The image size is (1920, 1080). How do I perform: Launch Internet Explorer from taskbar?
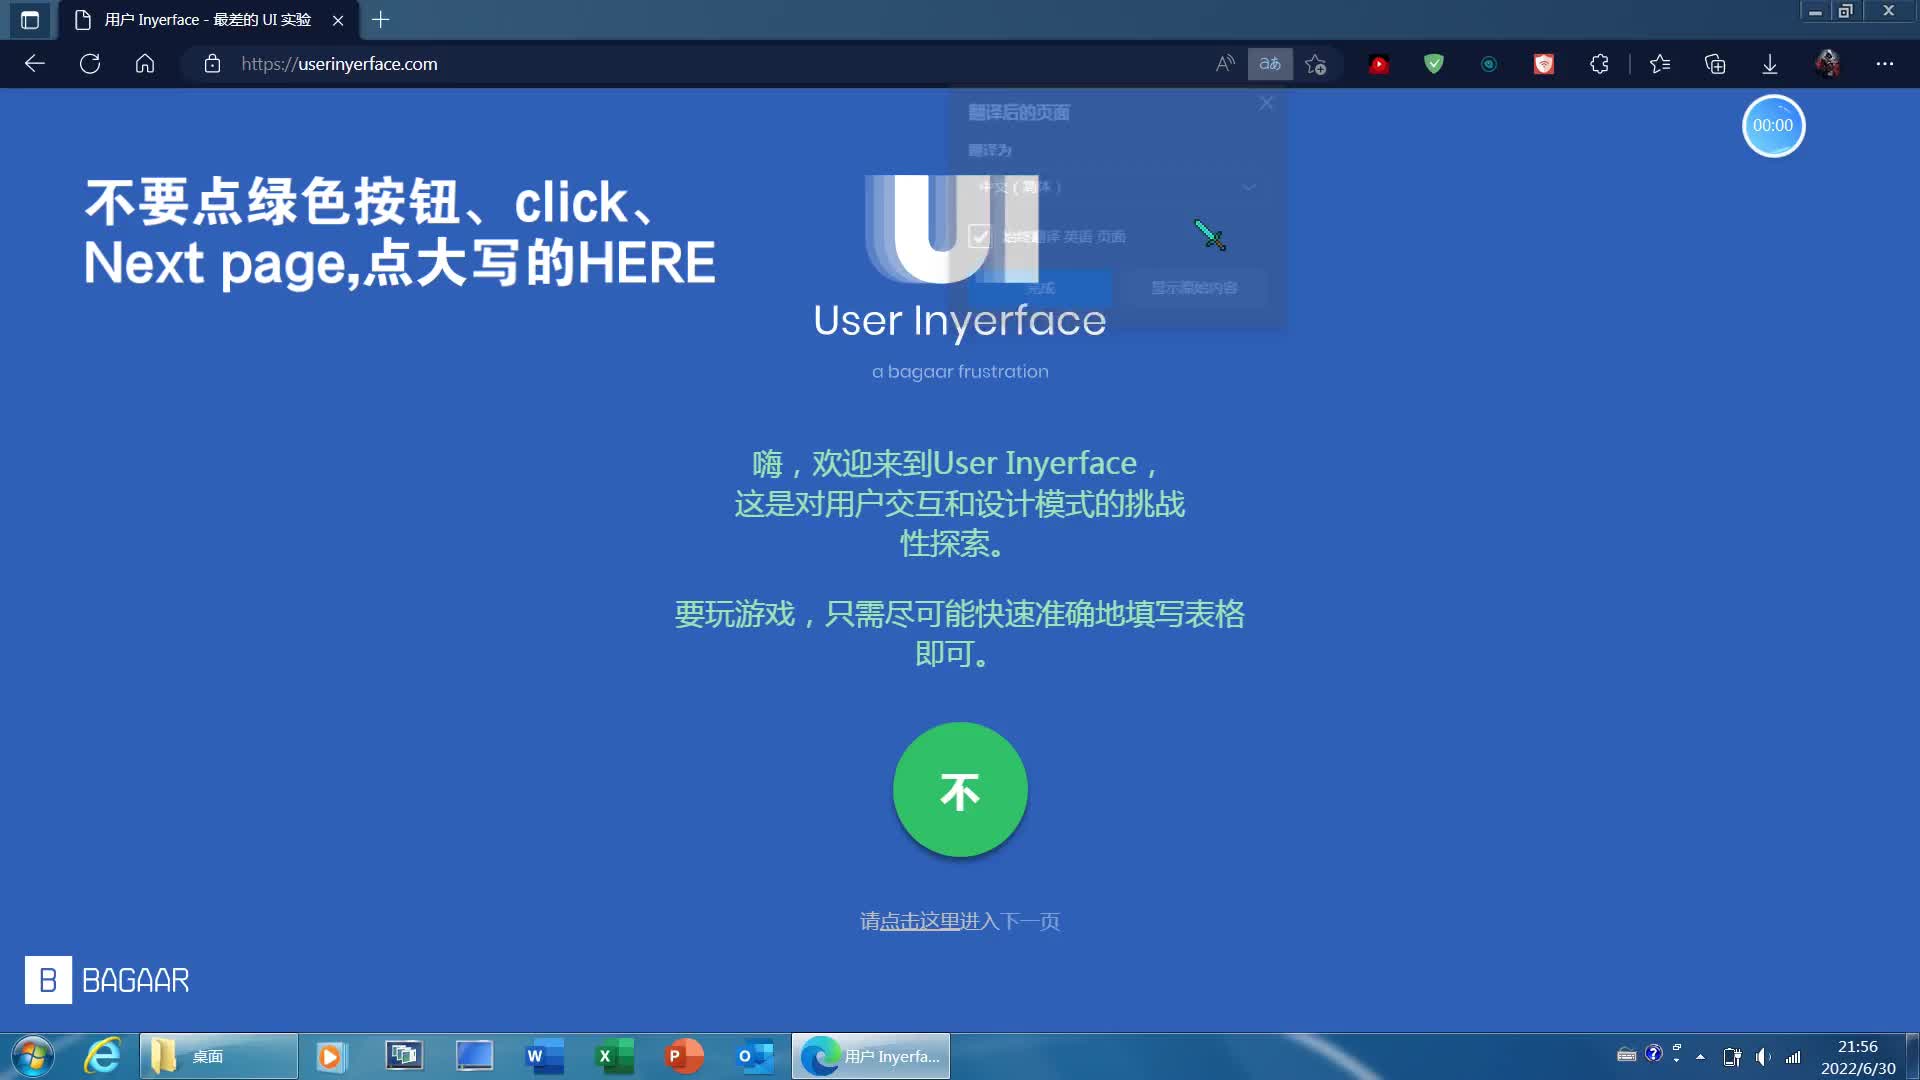102,1056
